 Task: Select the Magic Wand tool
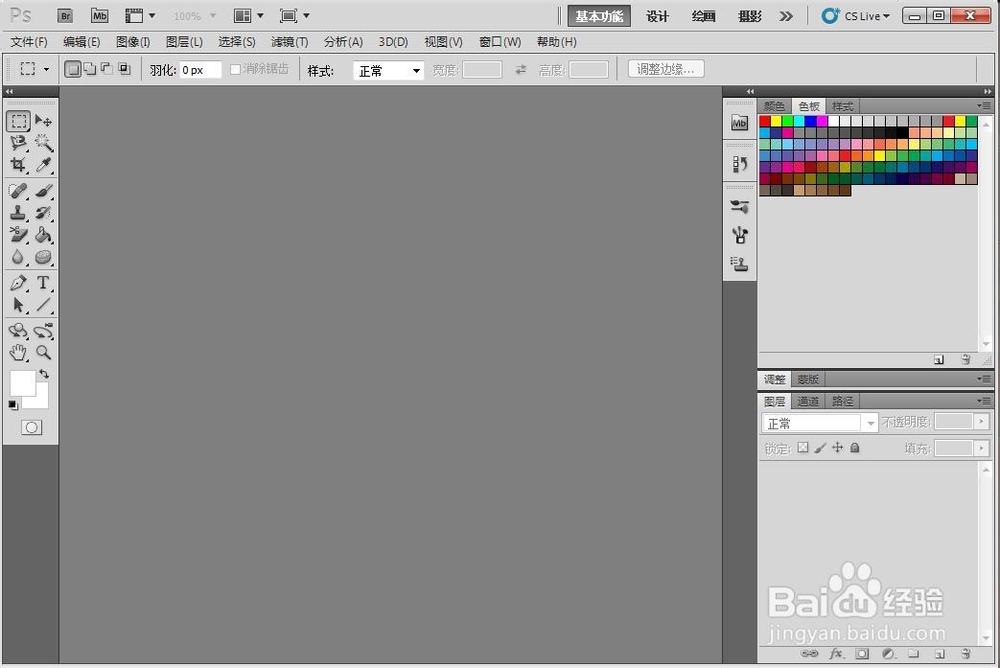(x=43, y=142)
